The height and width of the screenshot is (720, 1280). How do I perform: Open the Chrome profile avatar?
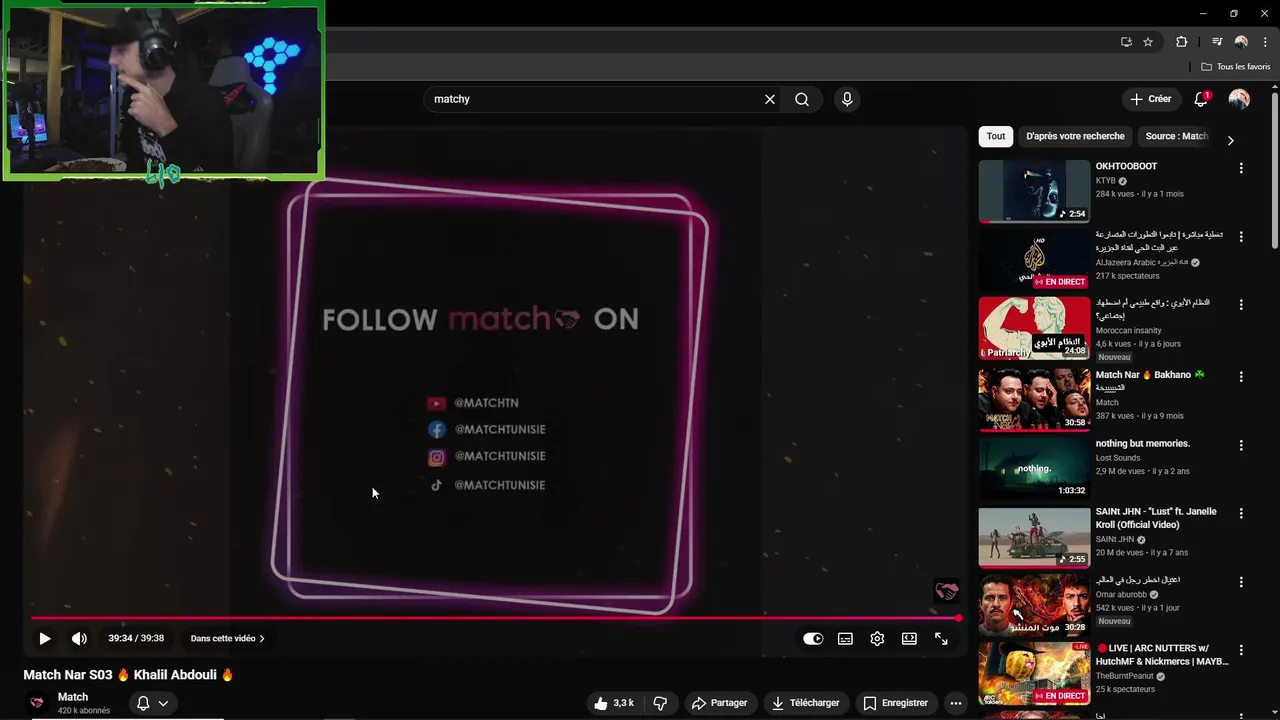pos(1241,42)
